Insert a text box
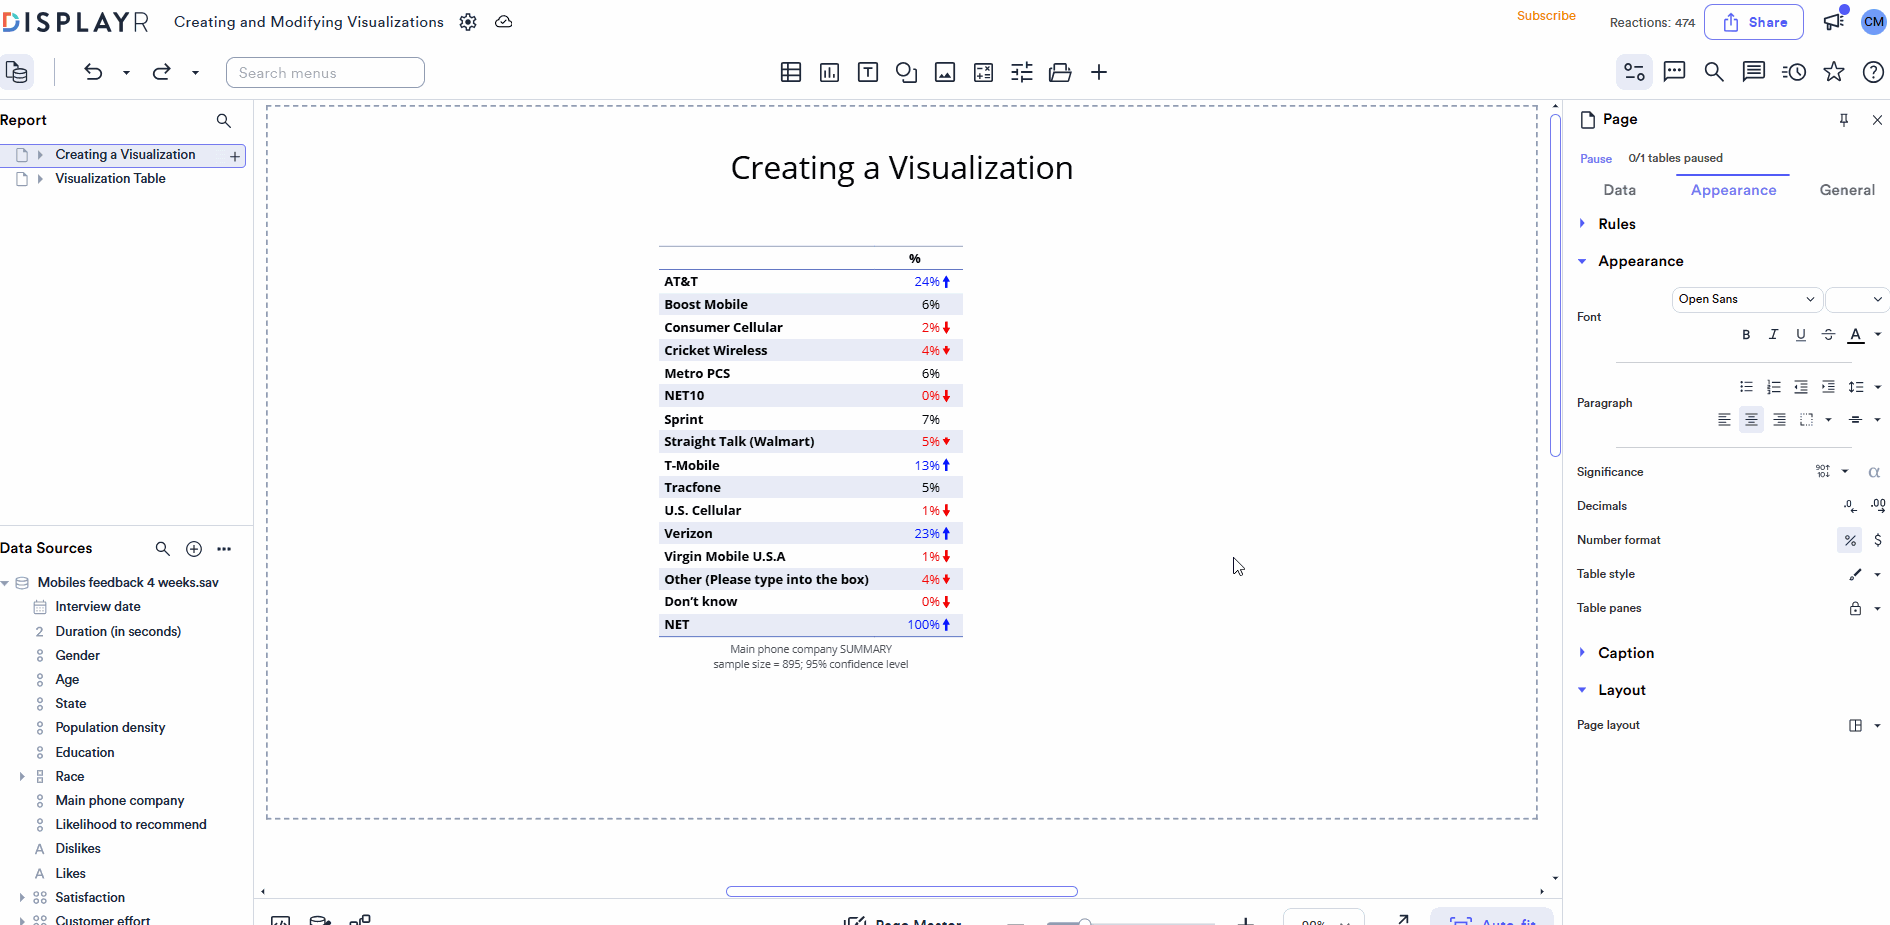 [x=867, y=72]
